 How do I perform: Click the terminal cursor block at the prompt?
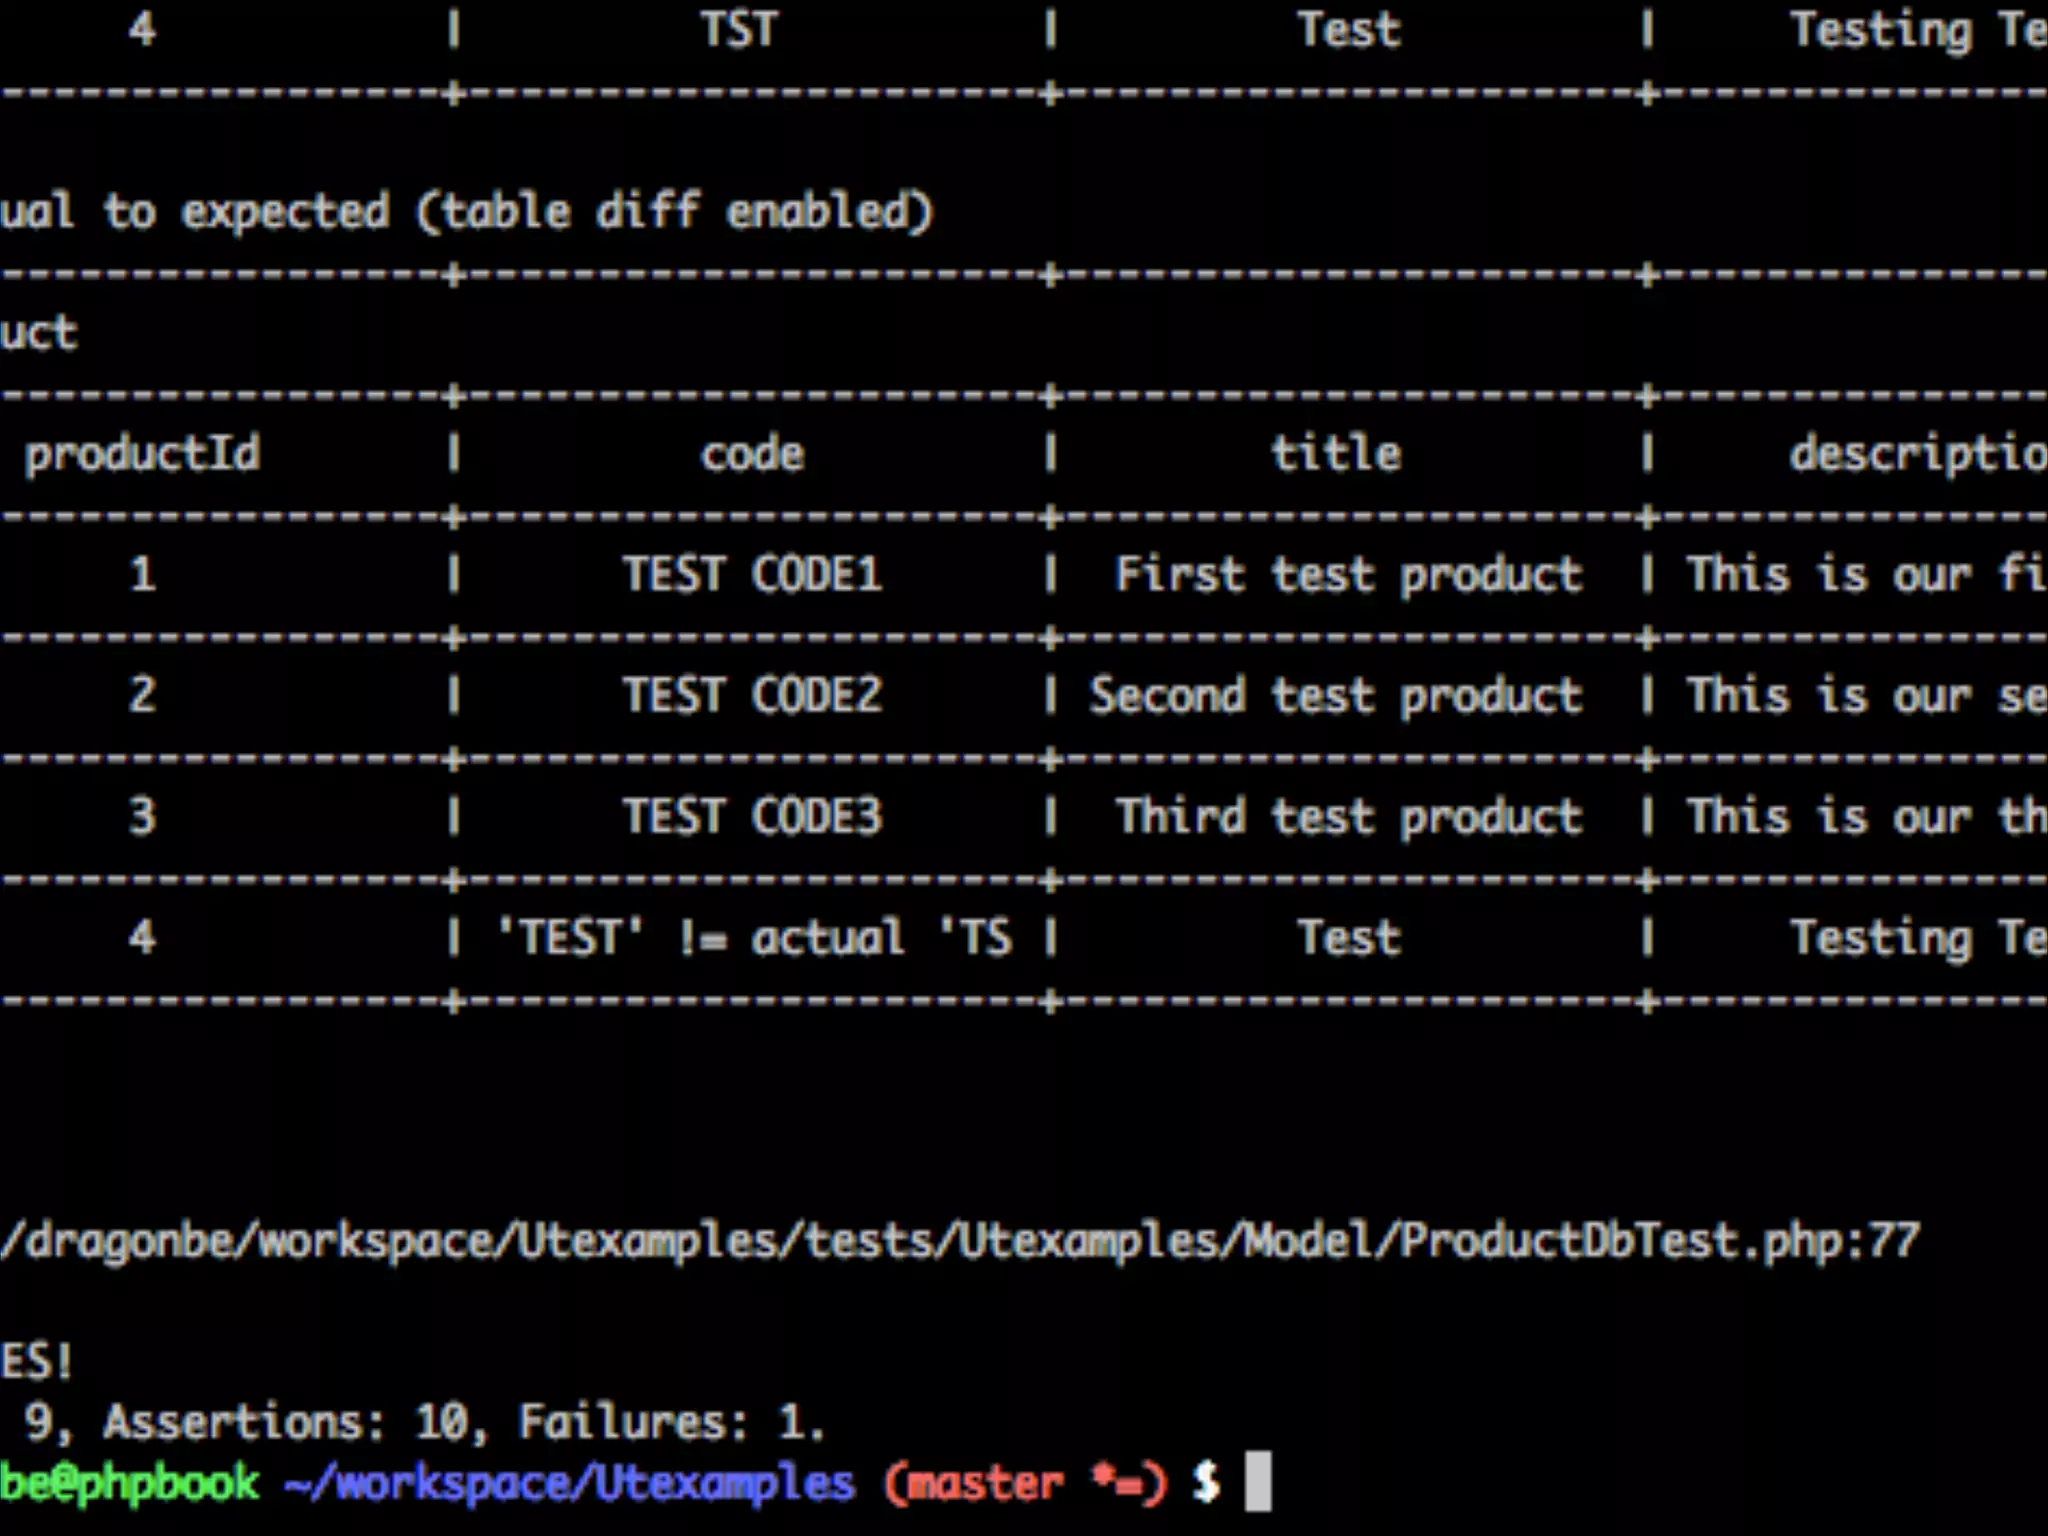(1258, 1481)
